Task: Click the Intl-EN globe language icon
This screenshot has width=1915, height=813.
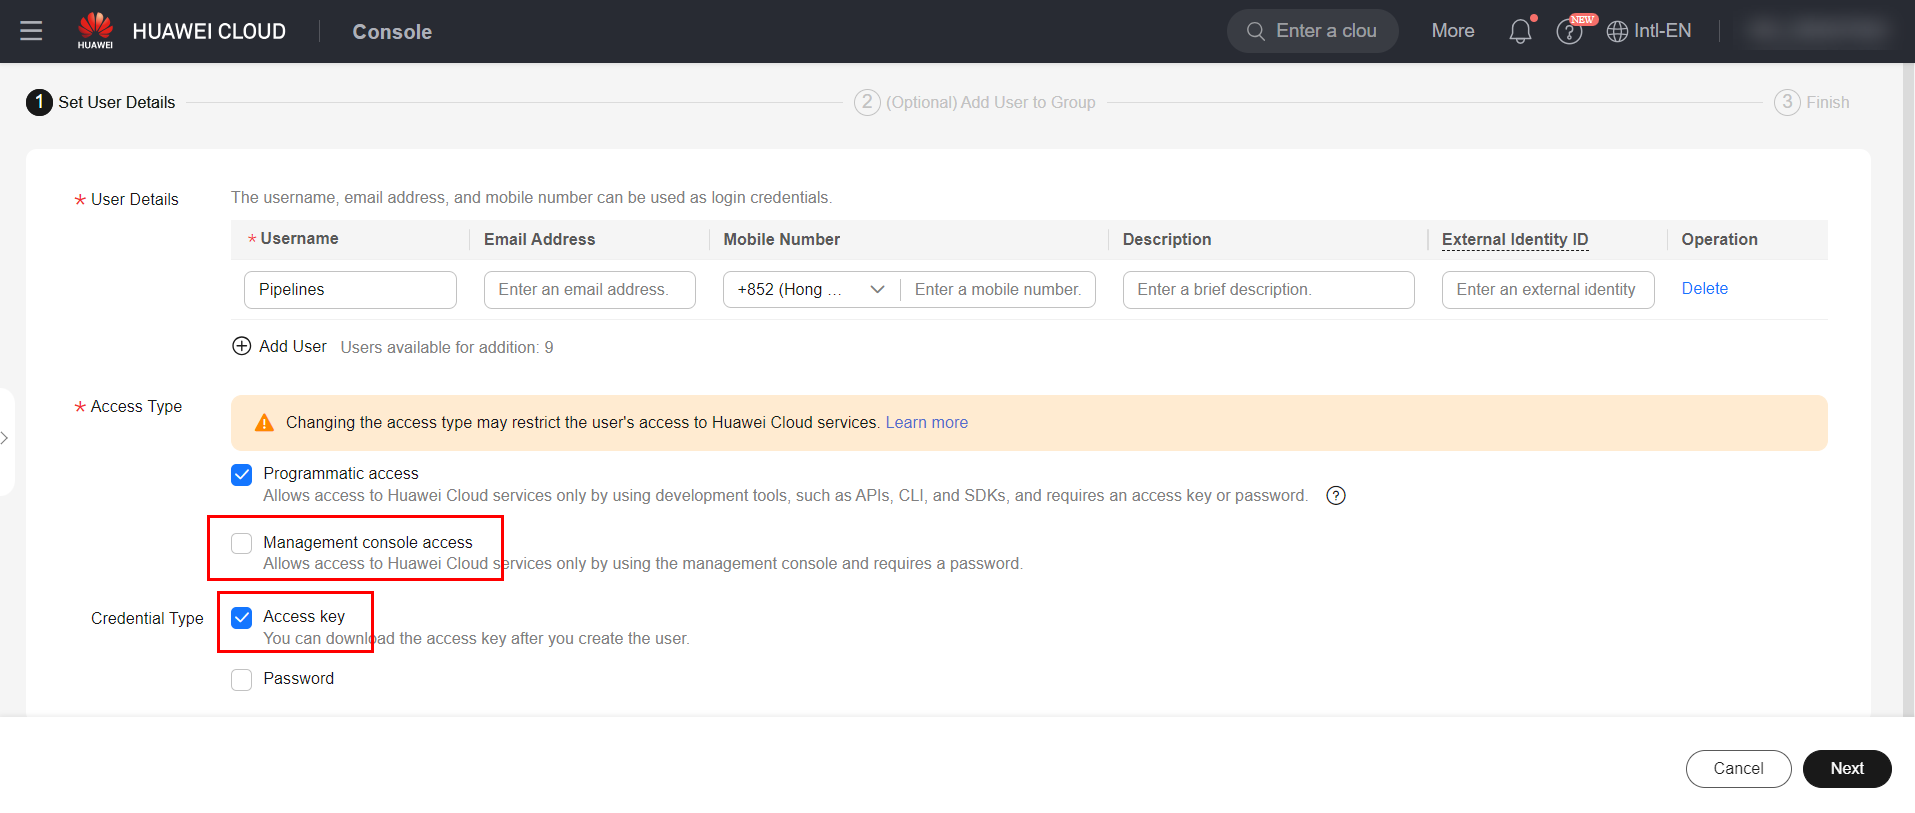Action: [1617, 32]
